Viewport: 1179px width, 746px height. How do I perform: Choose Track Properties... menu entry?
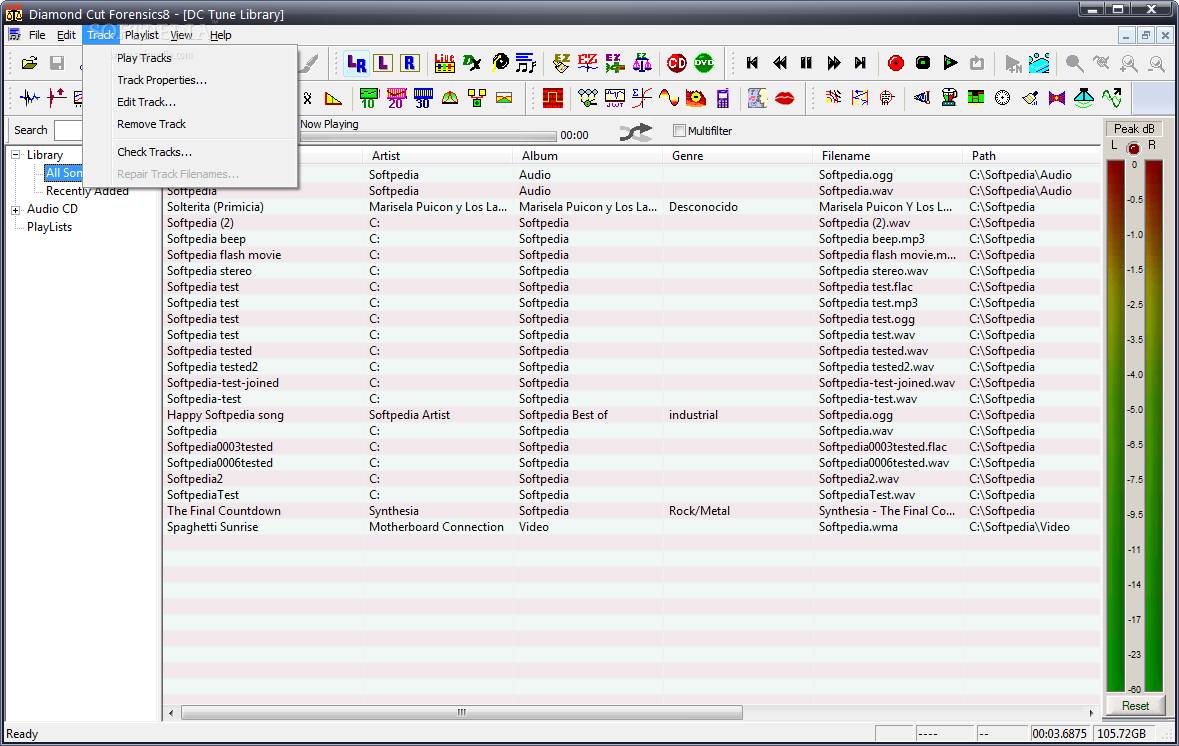[x=162, y=80]
